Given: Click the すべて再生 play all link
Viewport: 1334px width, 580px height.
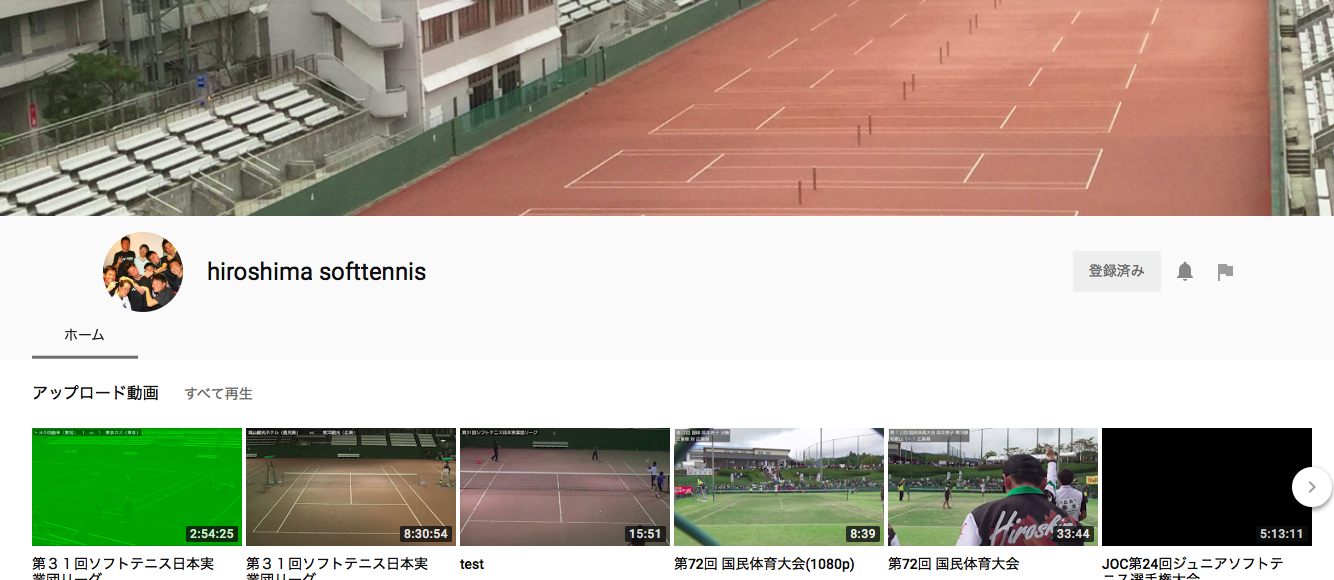Looking at the screenshot, I should coord(219,393).
